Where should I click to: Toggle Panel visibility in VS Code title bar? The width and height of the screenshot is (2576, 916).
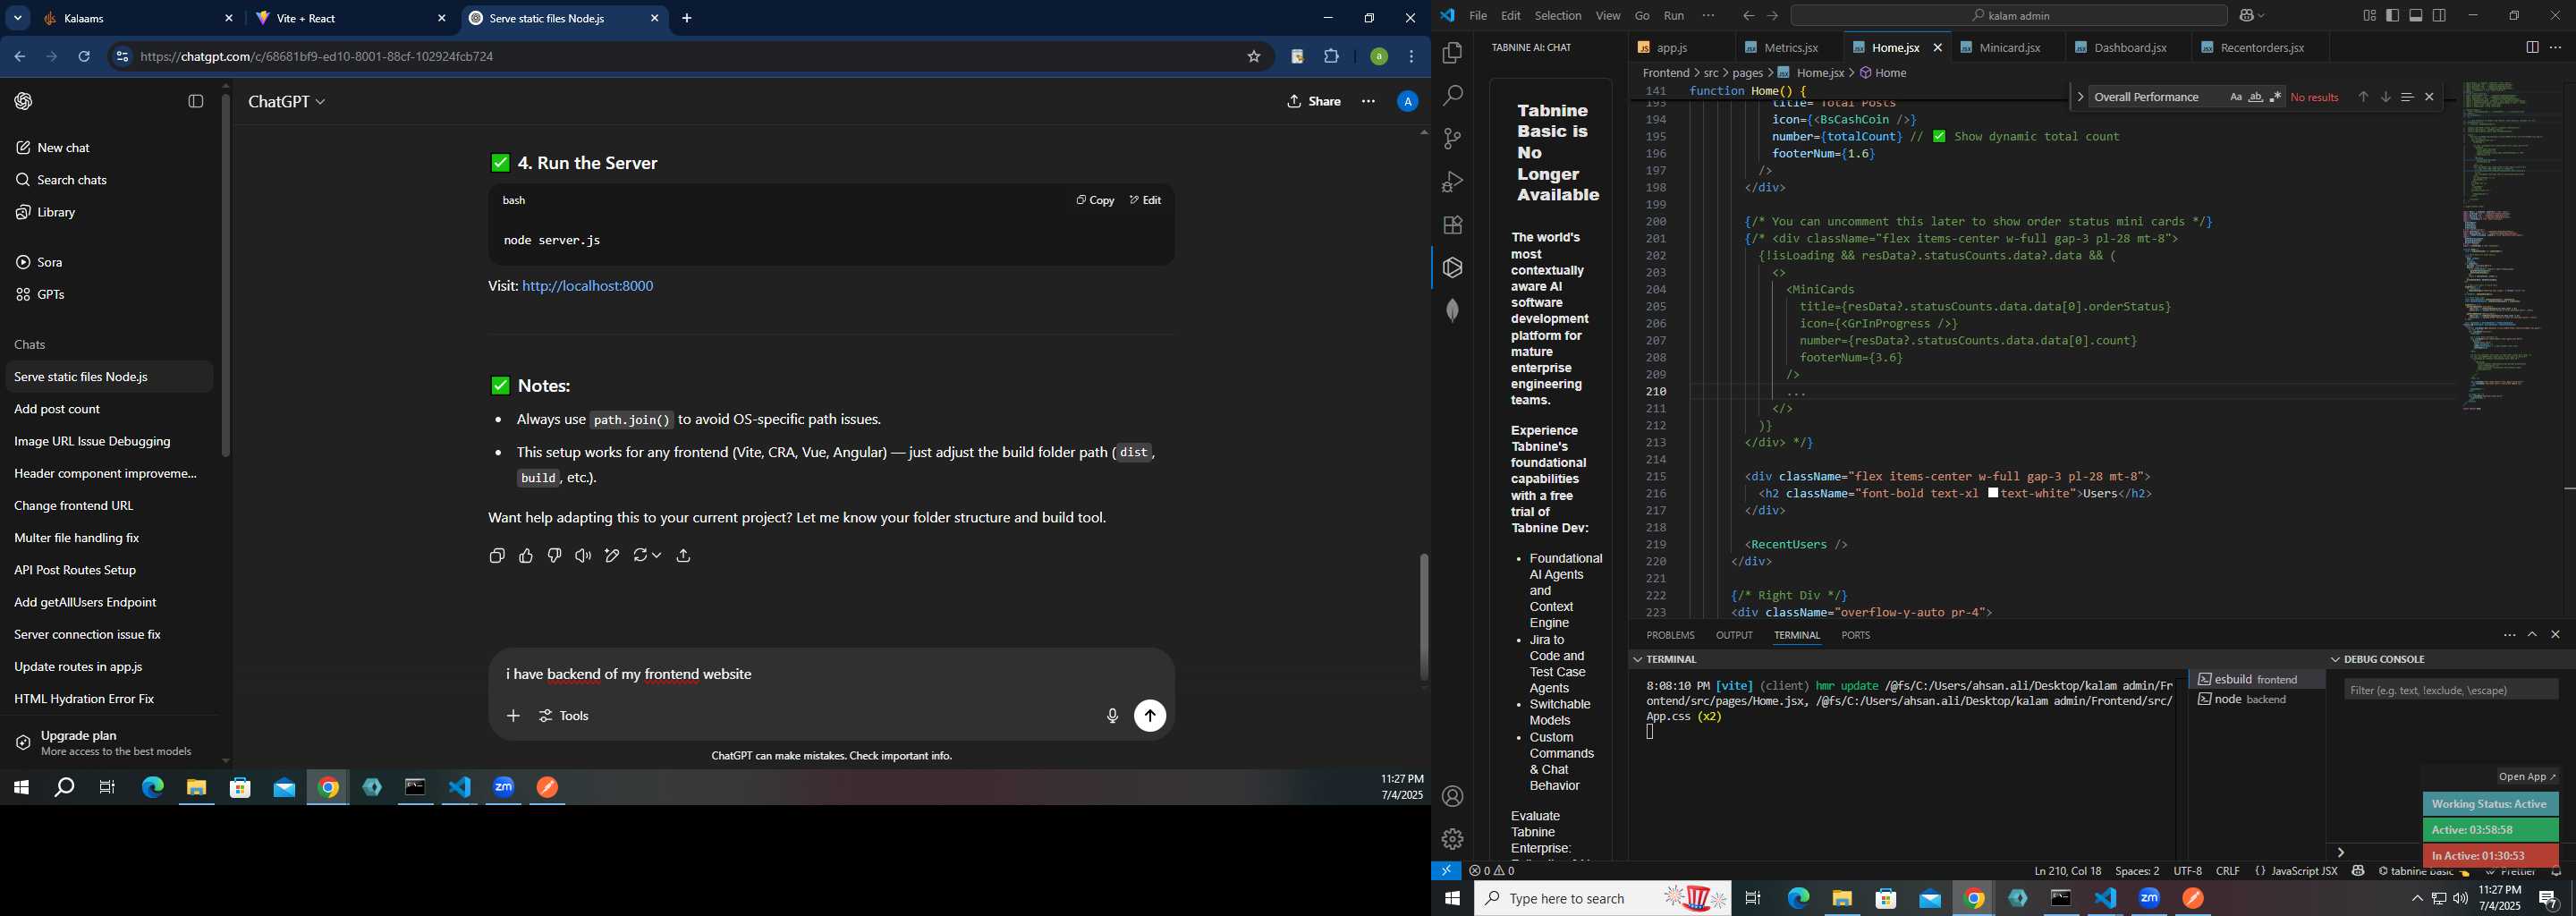[x=2416, y=16]
